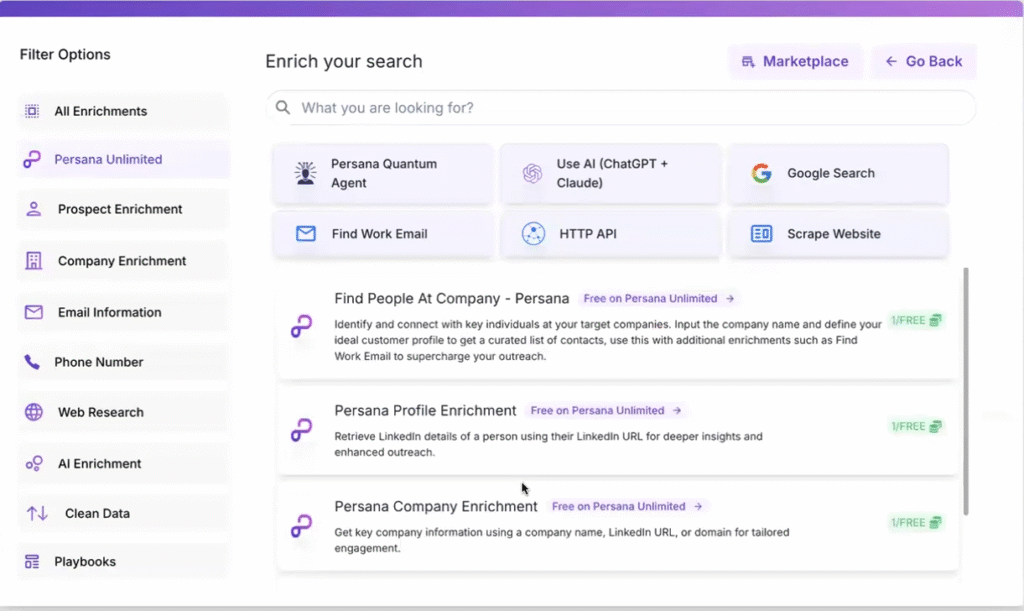Viewport: 1024px width, 611px height.
Task: Click the Clean Data arrows icon
Action: tap(37, 513)
